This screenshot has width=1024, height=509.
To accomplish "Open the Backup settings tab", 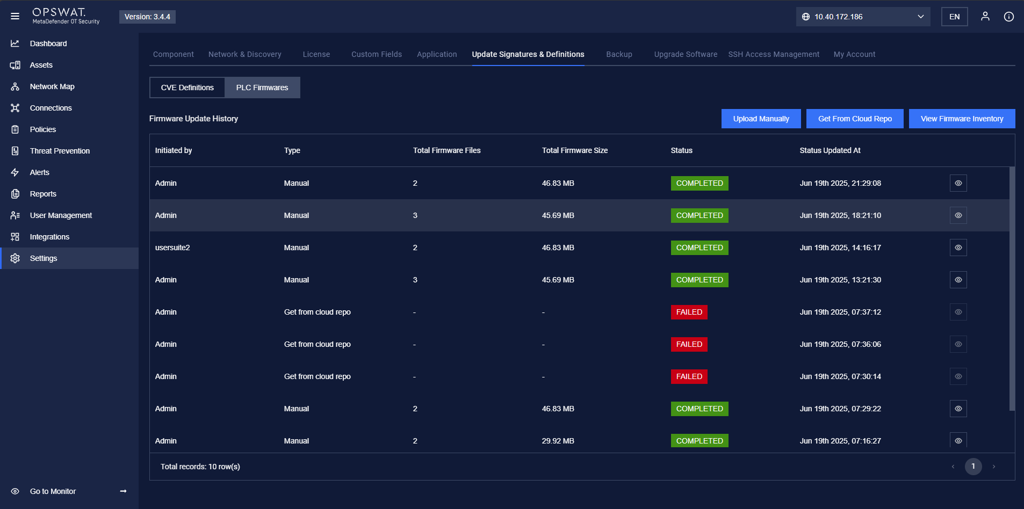I will [x=619, y=54].
